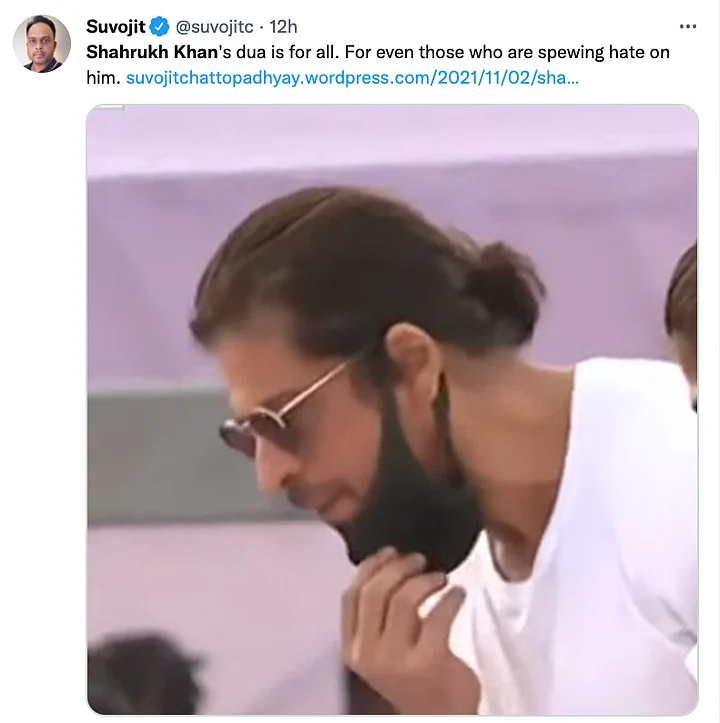Click the hand near the man's chin
The image size is (720, 723).
click(x=400, y=620)
